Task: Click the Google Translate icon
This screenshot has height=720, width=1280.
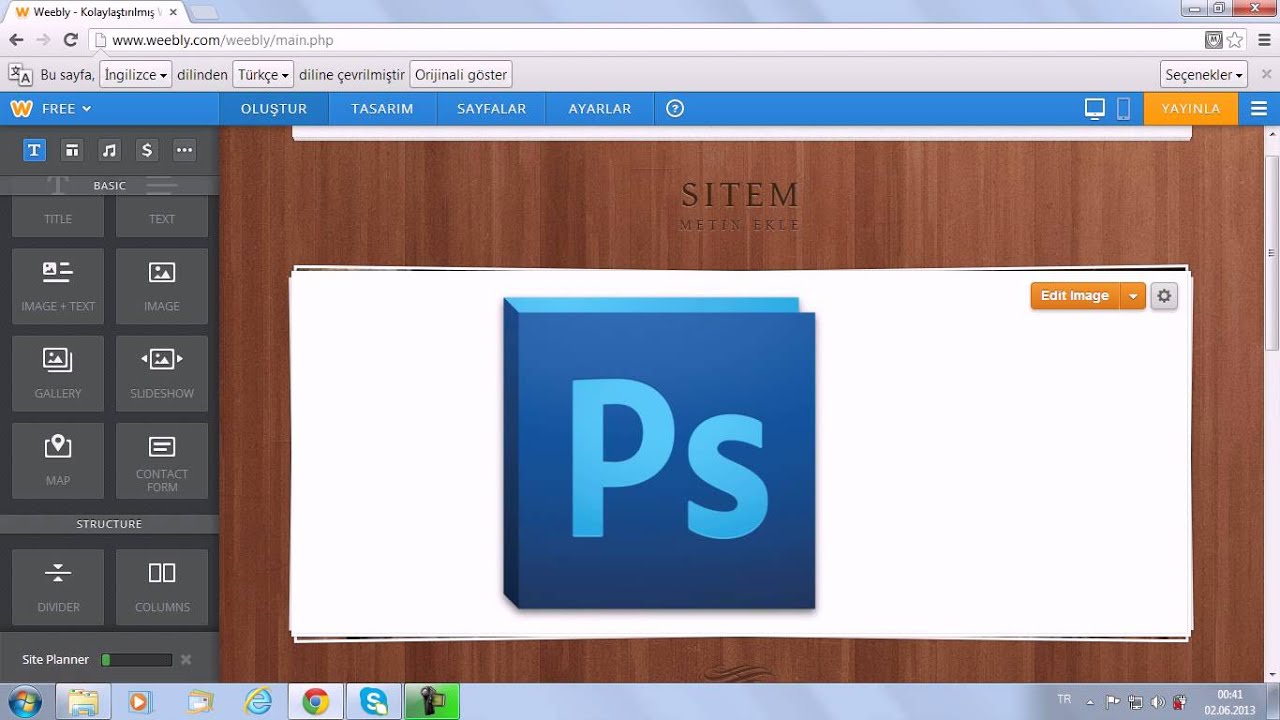Action: (x=20, y=74)
